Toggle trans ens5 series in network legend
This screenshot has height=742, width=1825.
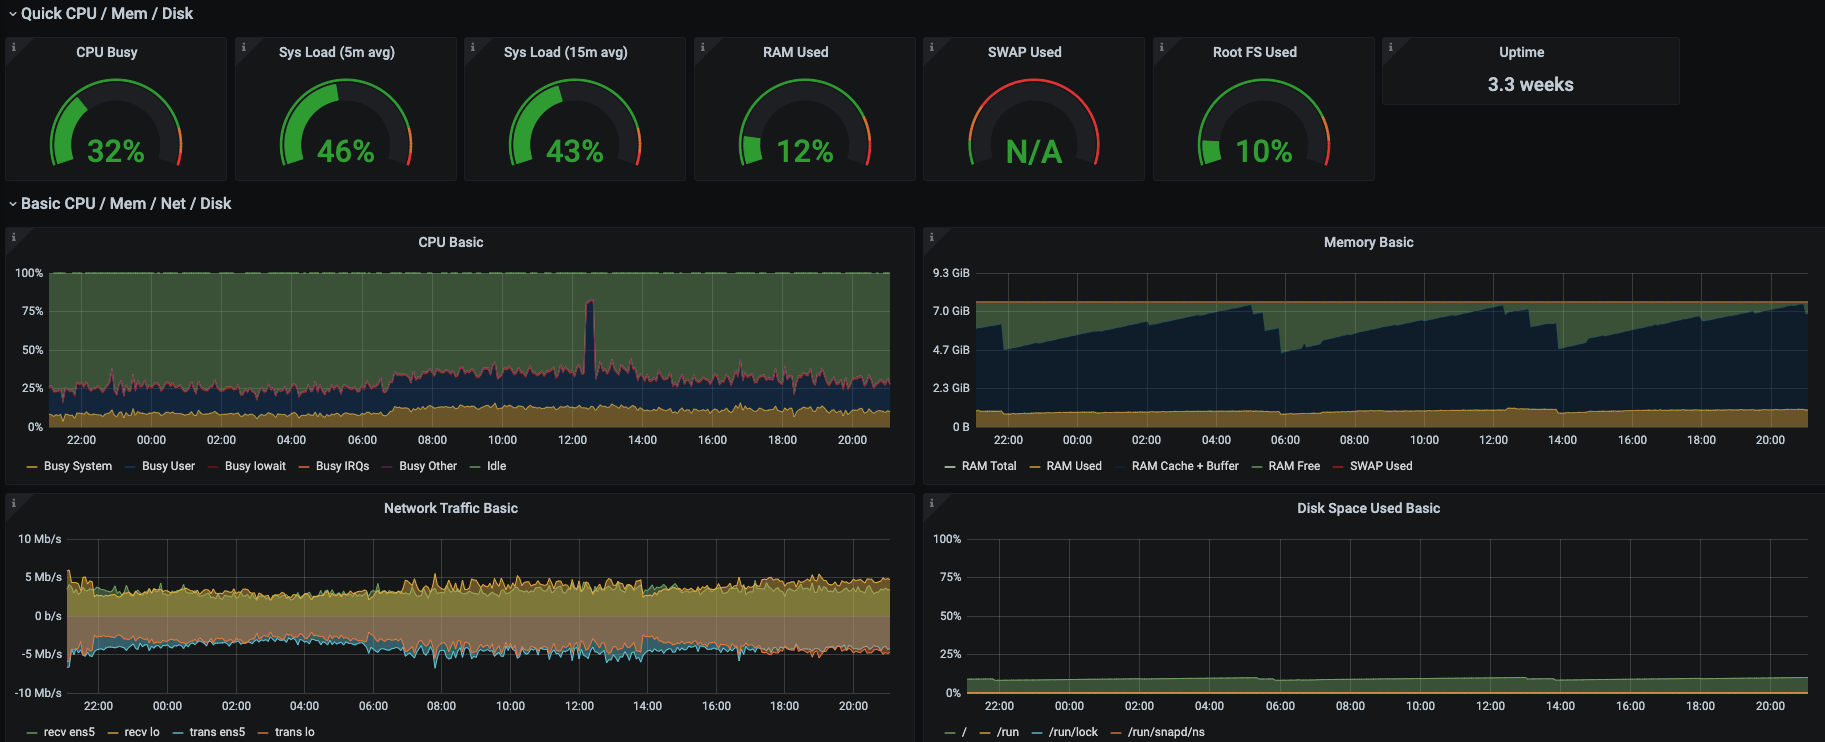[217, 732]
